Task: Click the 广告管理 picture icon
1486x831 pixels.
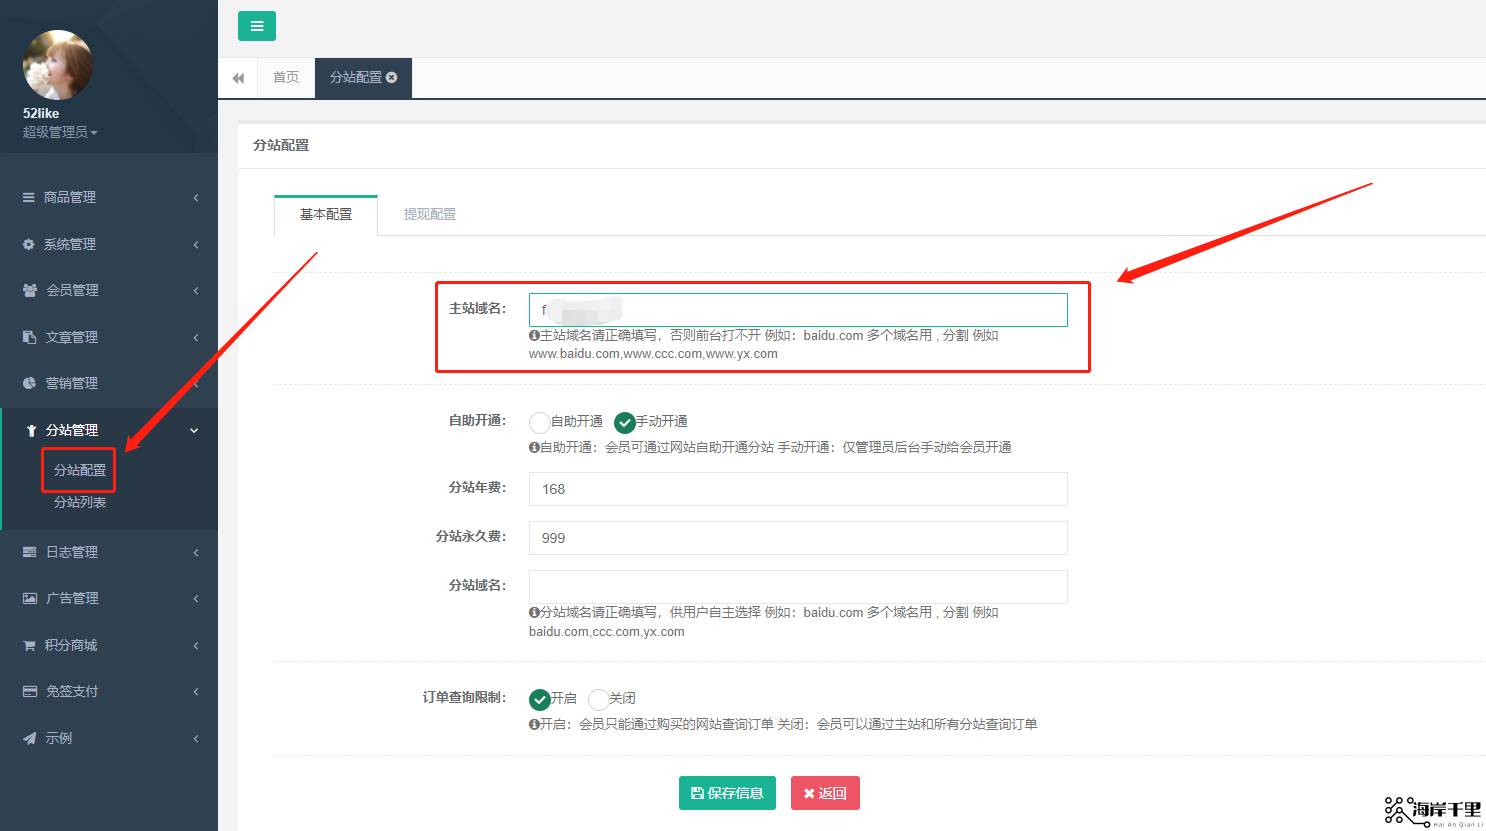Action: coord(29,598)
